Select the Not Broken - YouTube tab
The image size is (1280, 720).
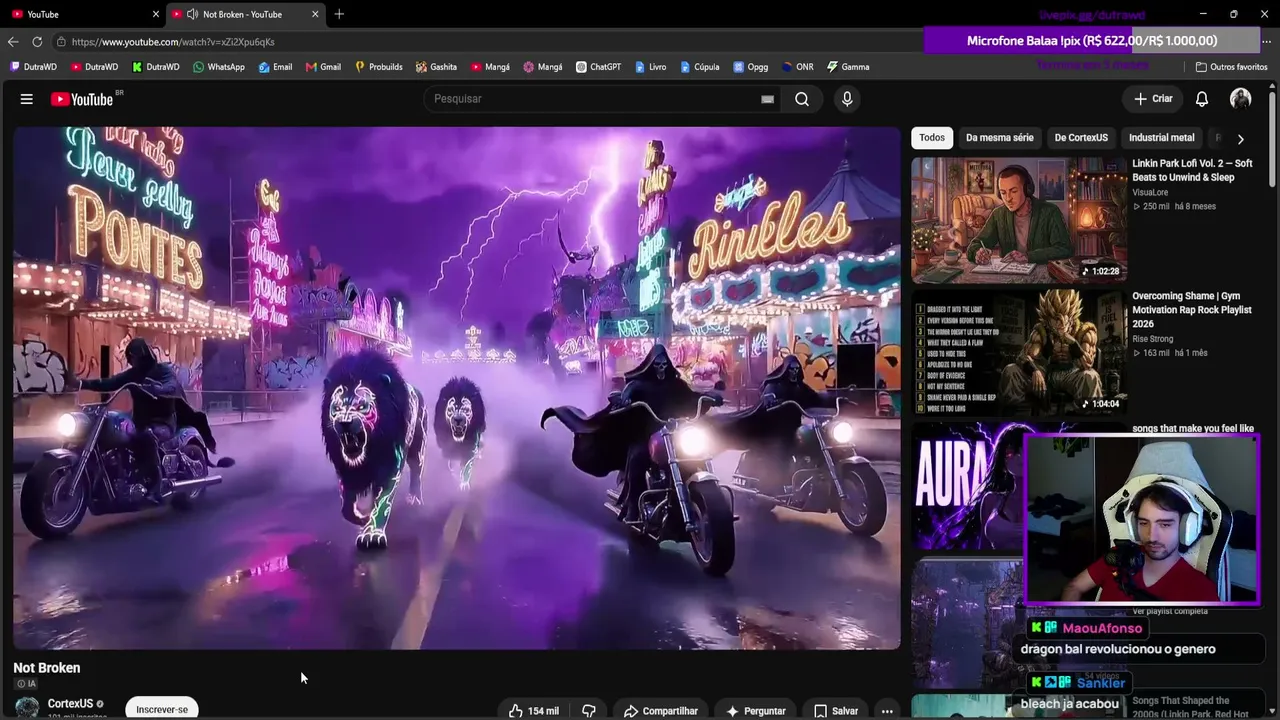click(x=244, y=14)
